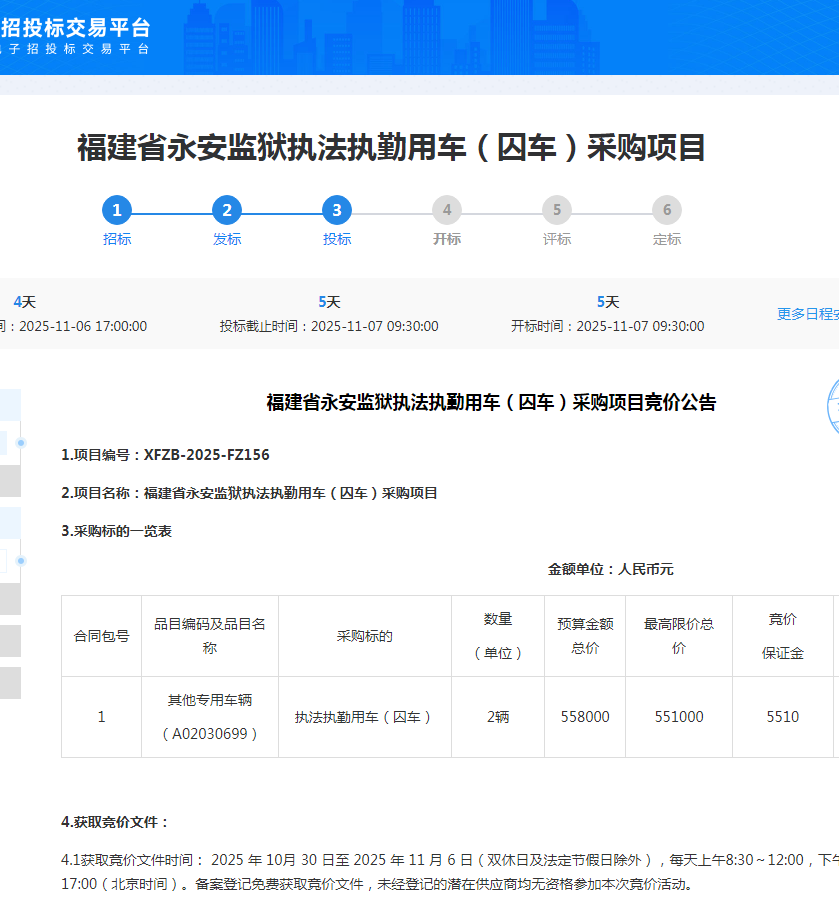
Task: Click the project number XFZB-2025-FZ156
Action: (206, 455)
